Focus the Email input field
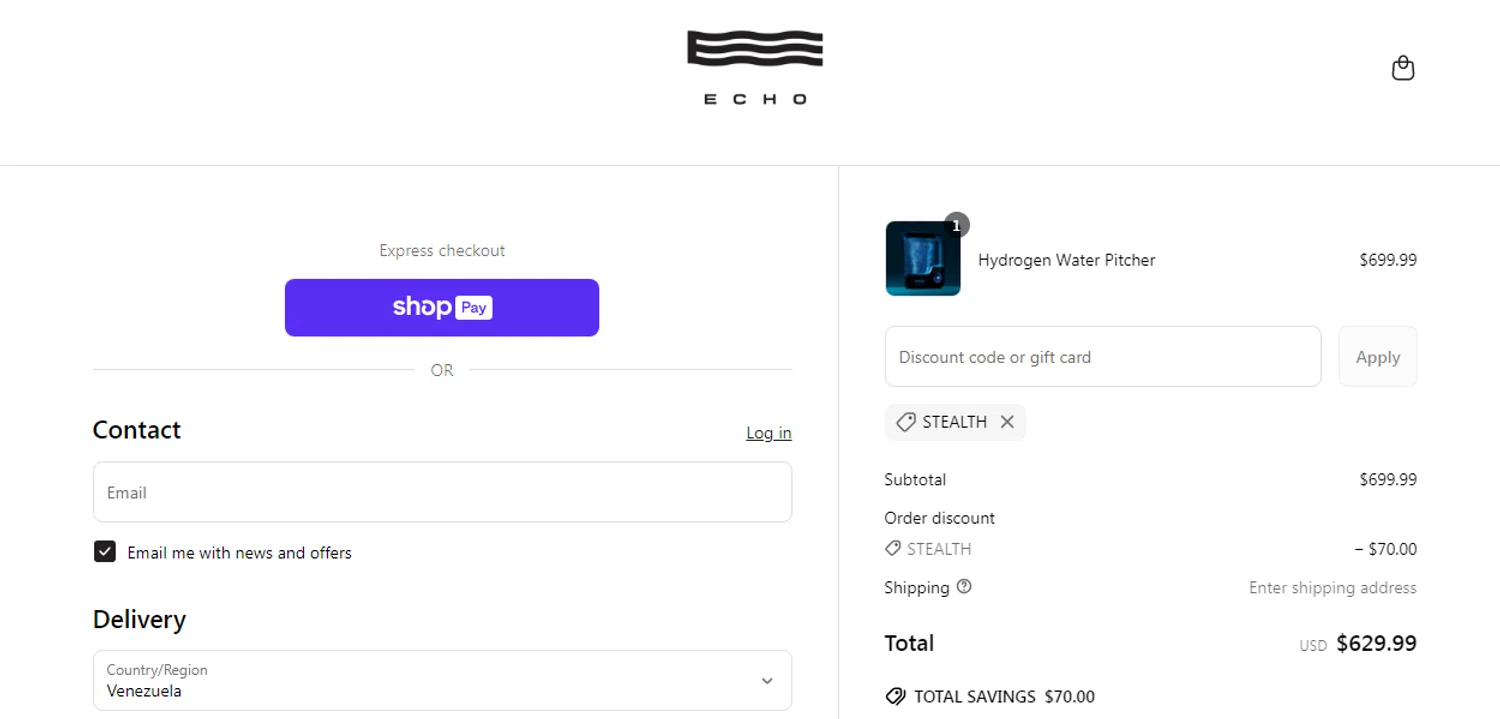Image resolution: width=1500 pixels, height=719 pixels. pyautogui.click(x=442, y=492)
